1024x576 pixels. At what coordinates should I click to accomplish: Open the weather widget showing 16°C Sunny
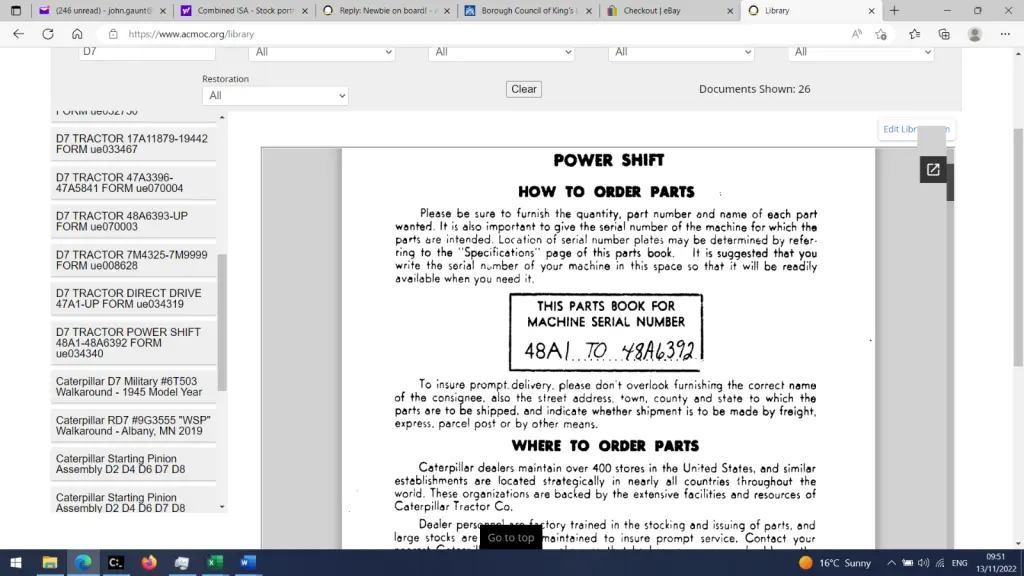835,563
